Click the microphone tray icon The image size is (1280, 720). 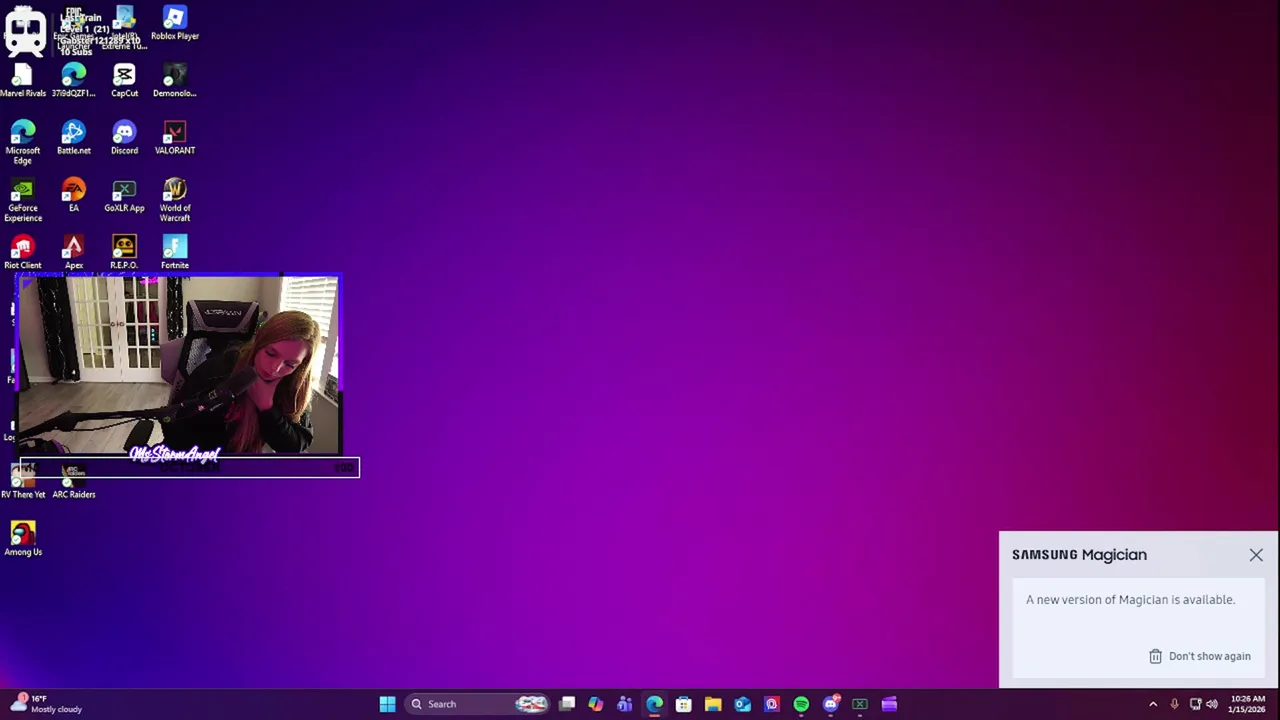coord(1174,704)
